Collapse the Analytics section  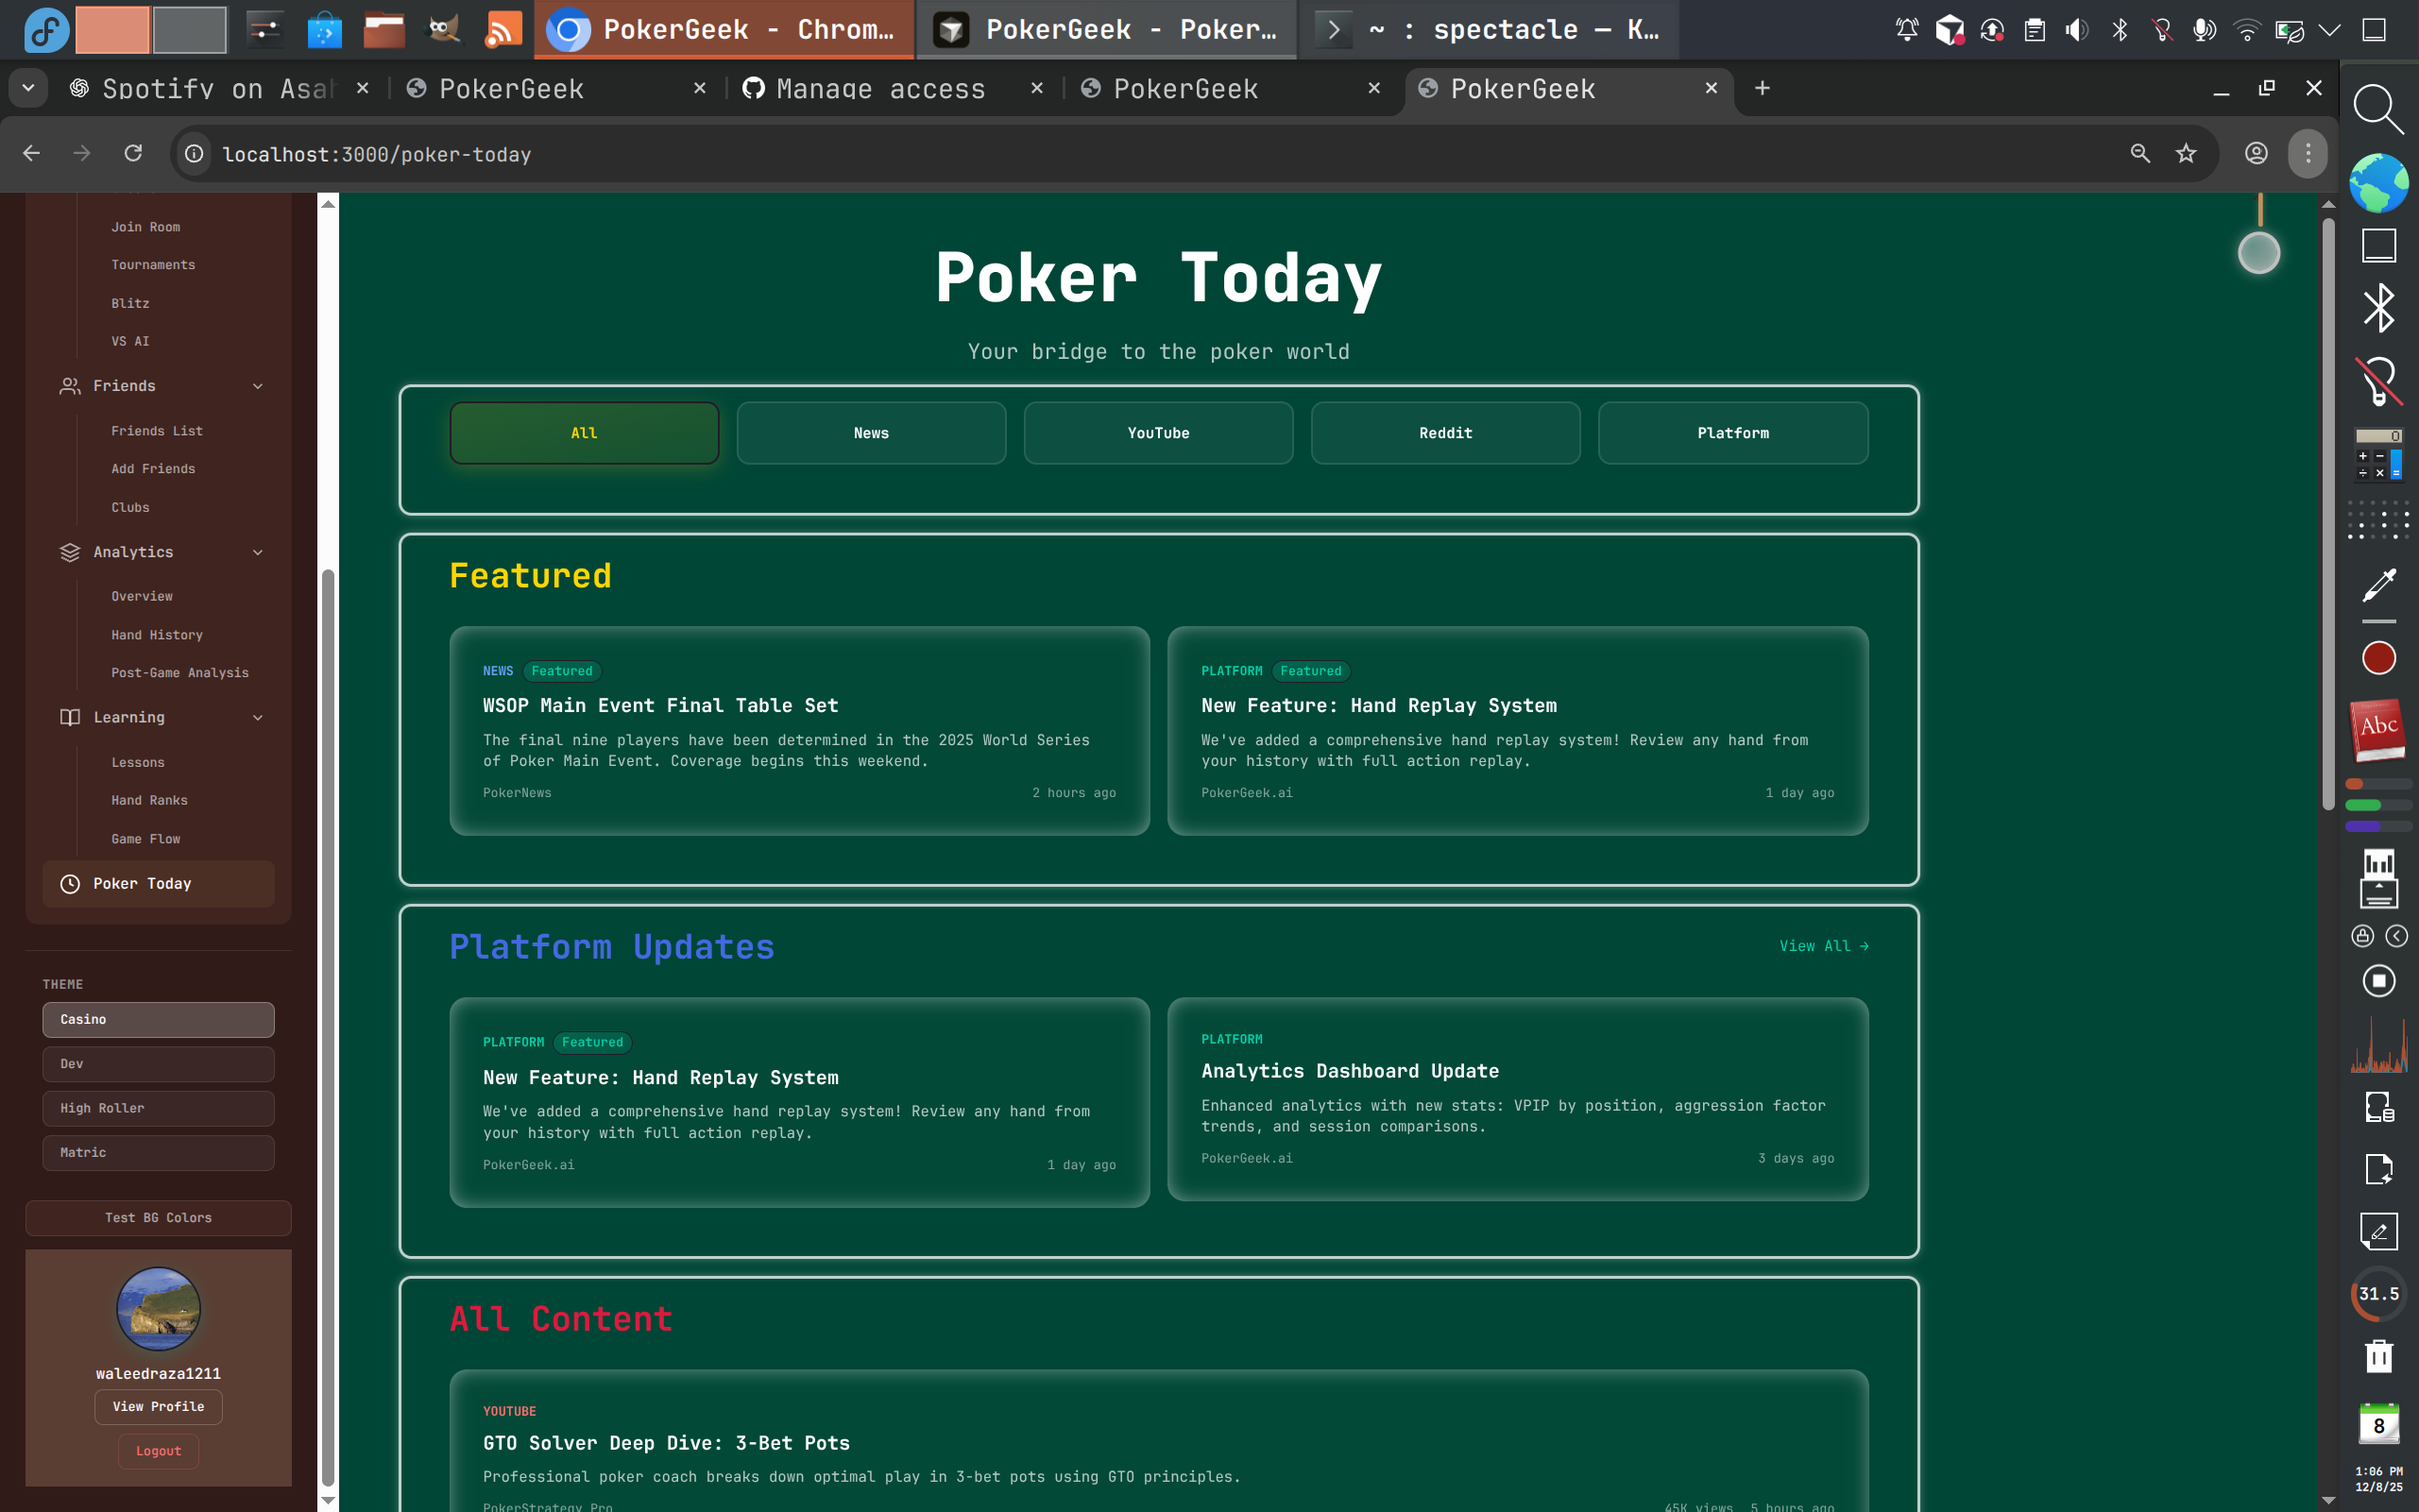pyautogui.click(x=258, y=552)
